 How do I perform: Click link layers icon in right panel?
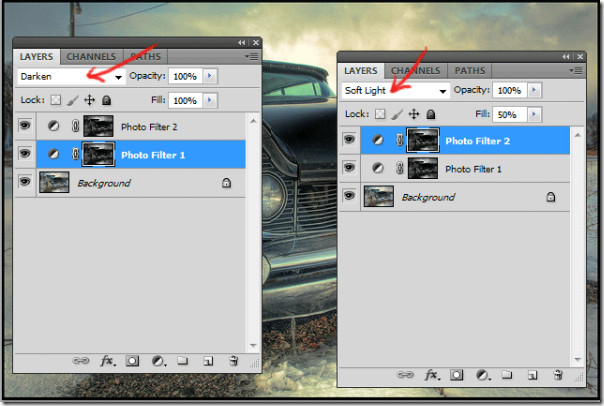pos(405,374)
